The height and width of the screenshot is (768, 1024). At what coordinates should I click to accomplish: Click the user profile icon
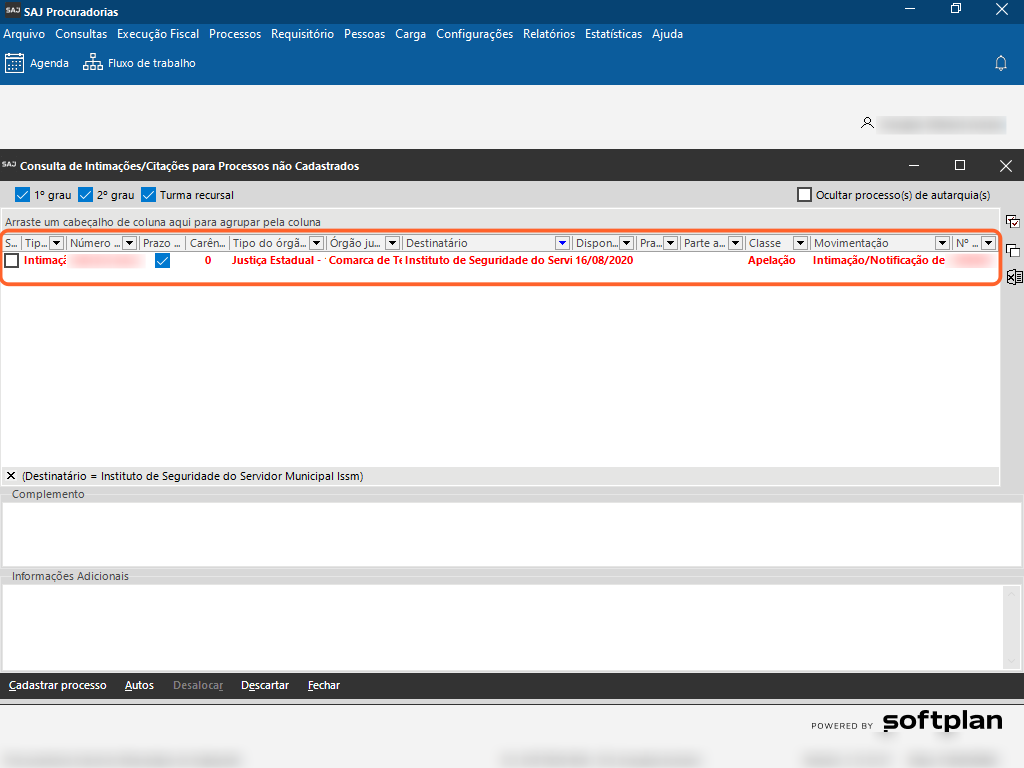(x=867, y=123)
